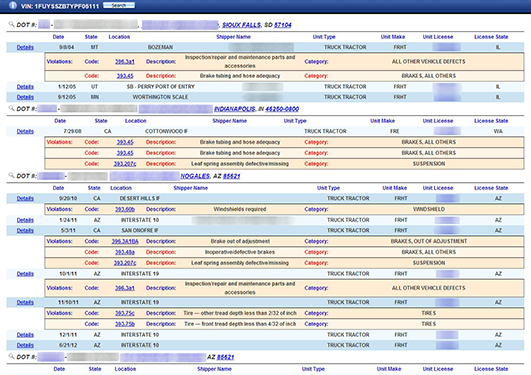This screenshot has height=375, width=531.
Task: Click violation code 393.60b
Action: tap(125, 209)
